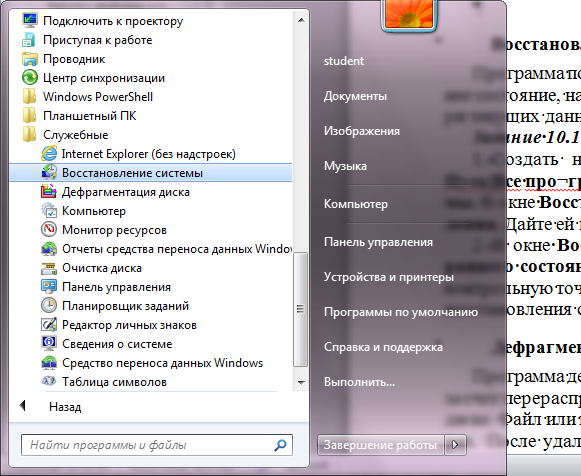The width and height of the screenshot is (581, 476).
Task: Select the Планшетный ПК folder label
Action: coord(90,116)
